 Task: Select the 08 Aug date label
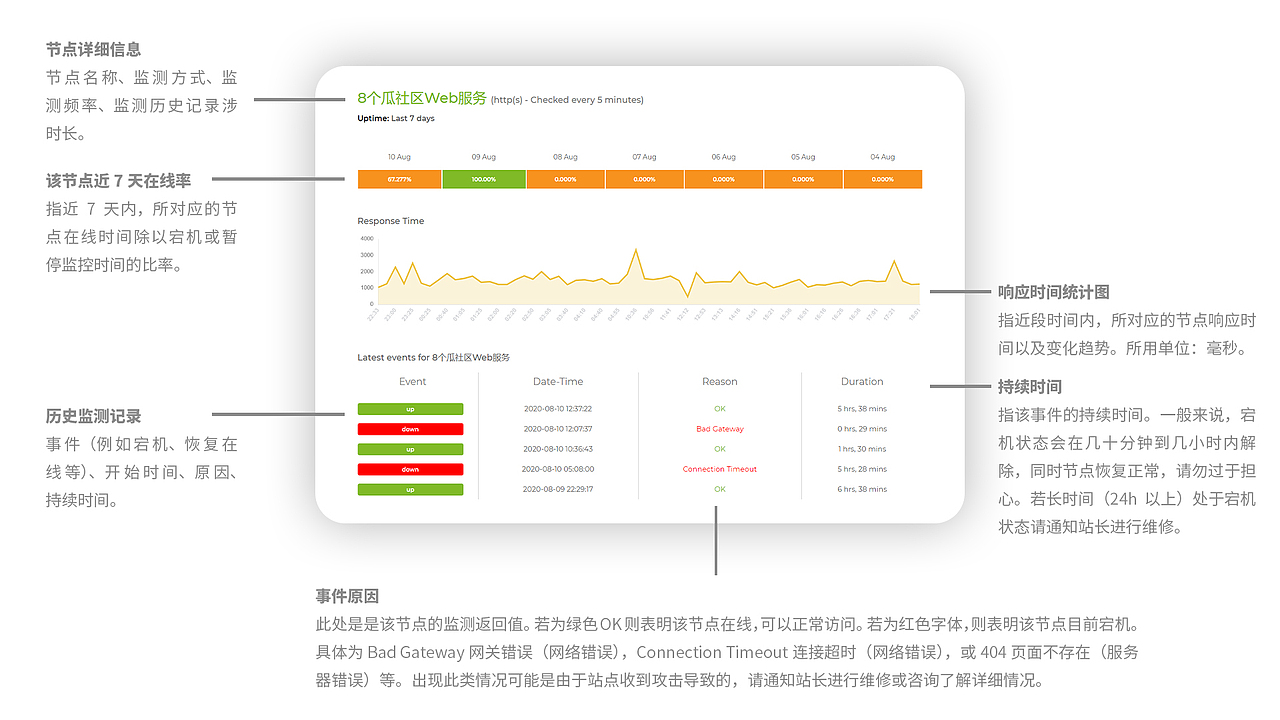[565, 157]
